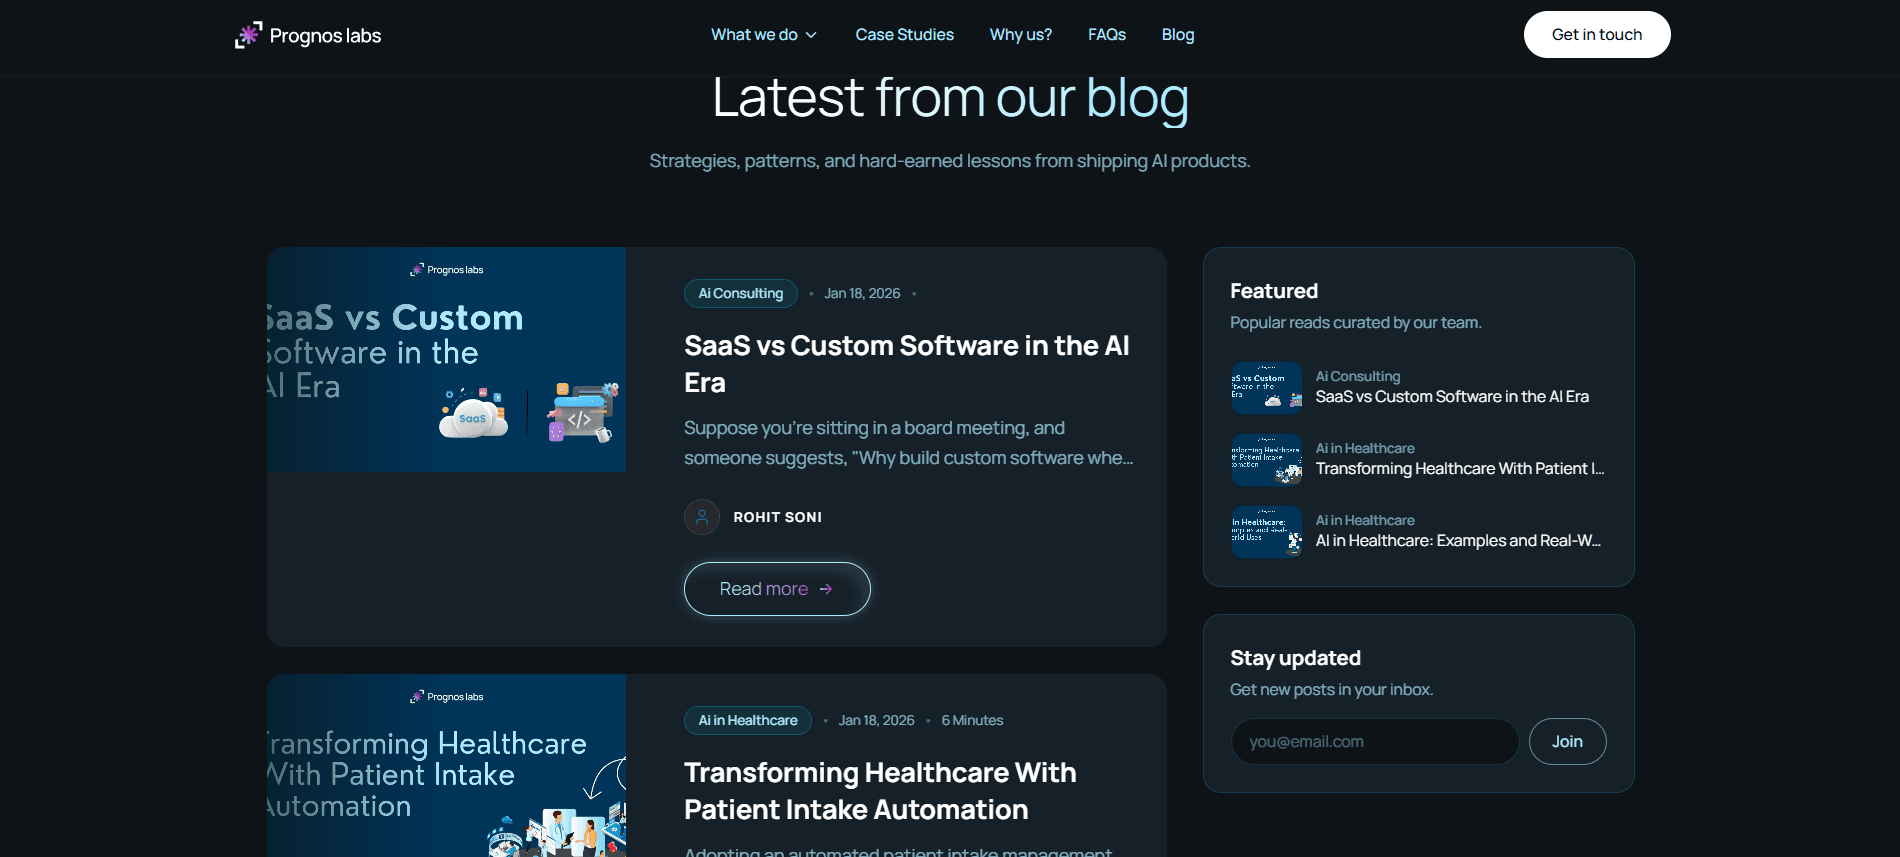Open featured AI in Healthcare: Examples link
Image resolution: width=1900 pixels, height=857 pixels.
(1457, 541)
